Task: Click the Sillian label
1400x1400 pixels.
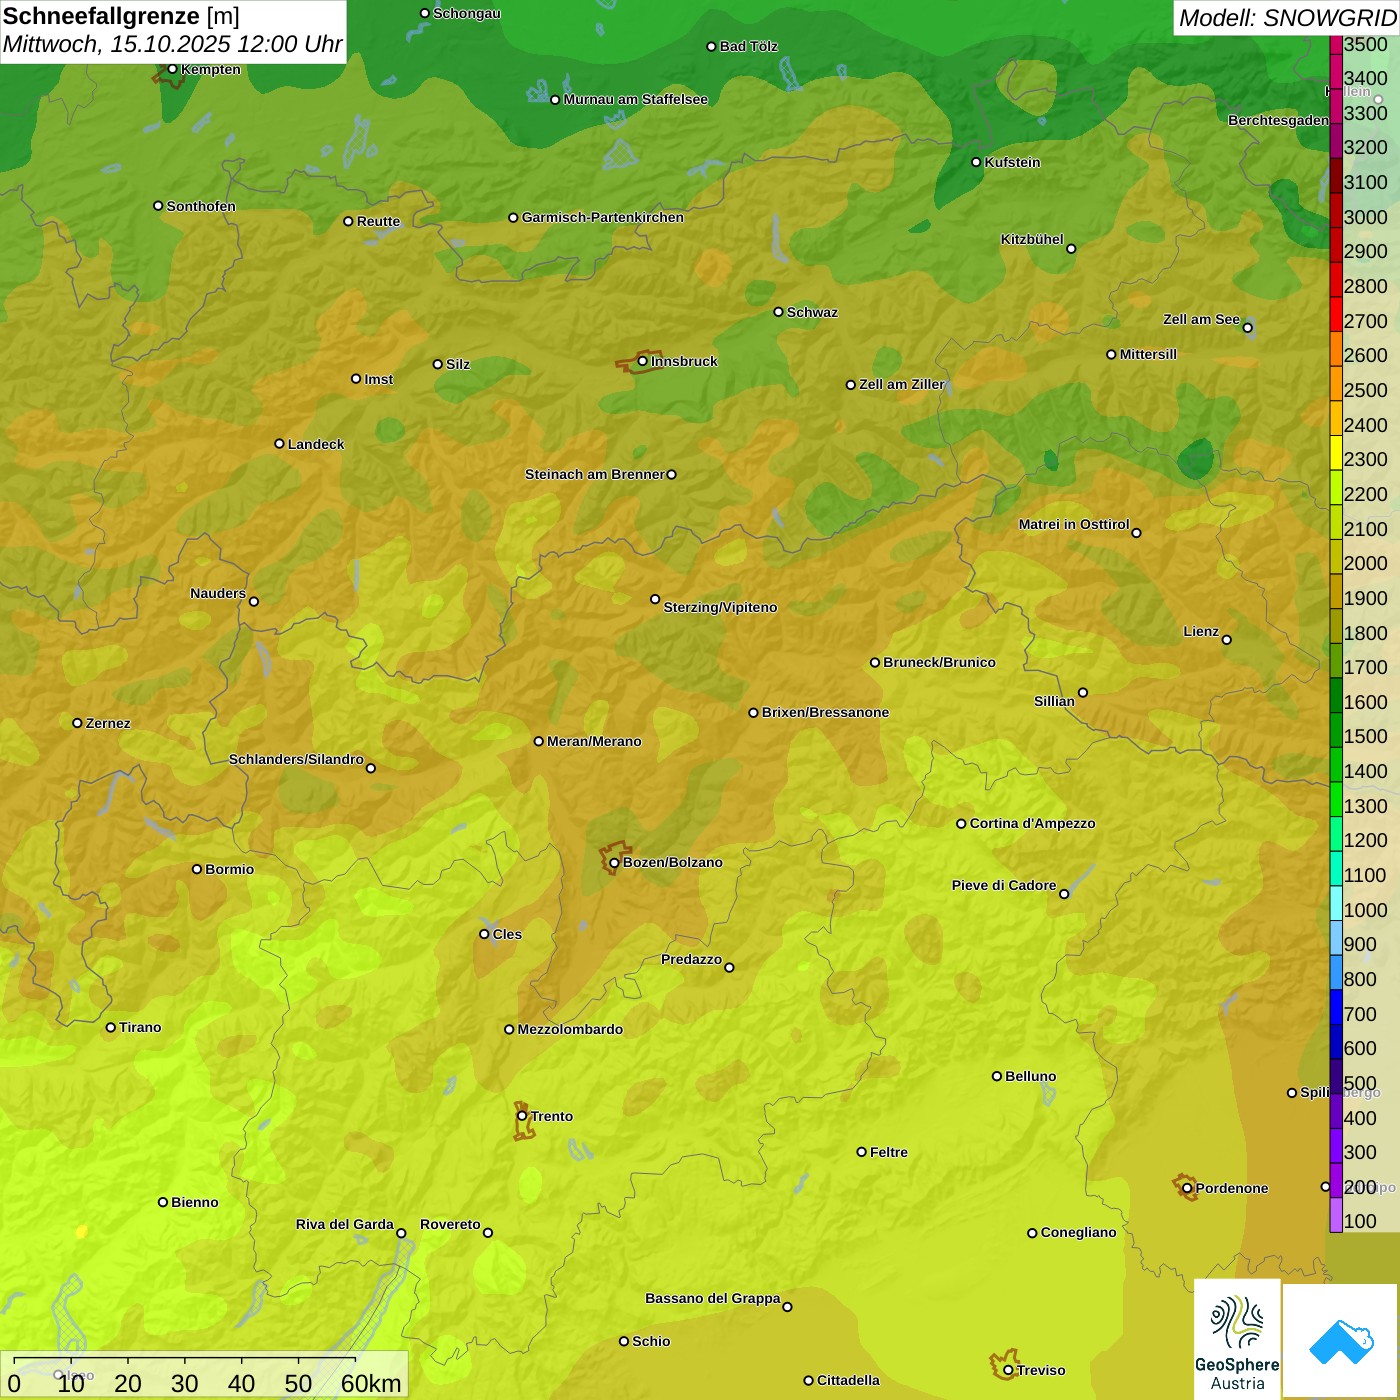Action: (1054, 701)
